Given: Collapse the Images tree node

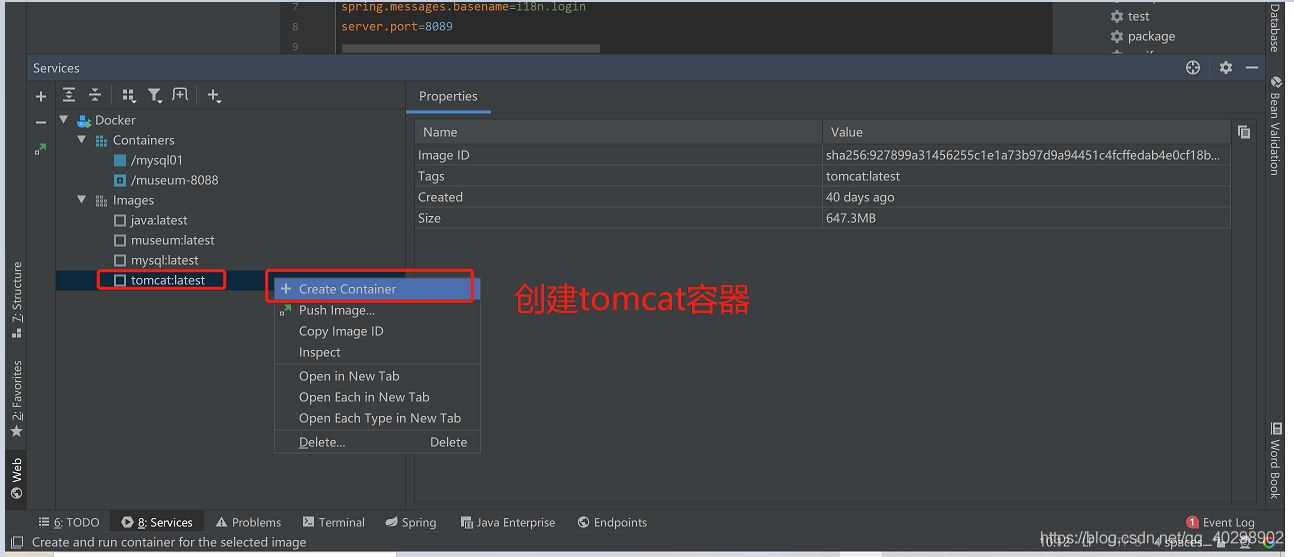Looking at the screenshot, I should (82, 200).
